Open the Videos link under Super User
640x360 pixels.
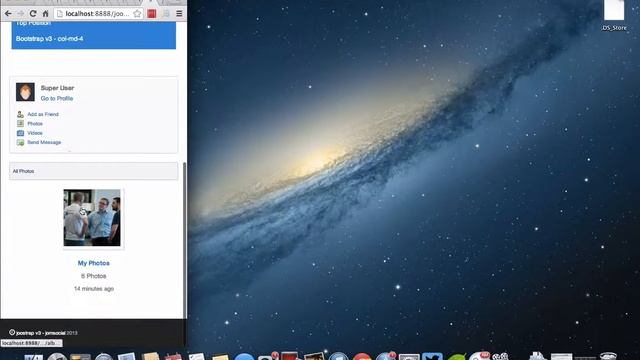tap(35, 133)
